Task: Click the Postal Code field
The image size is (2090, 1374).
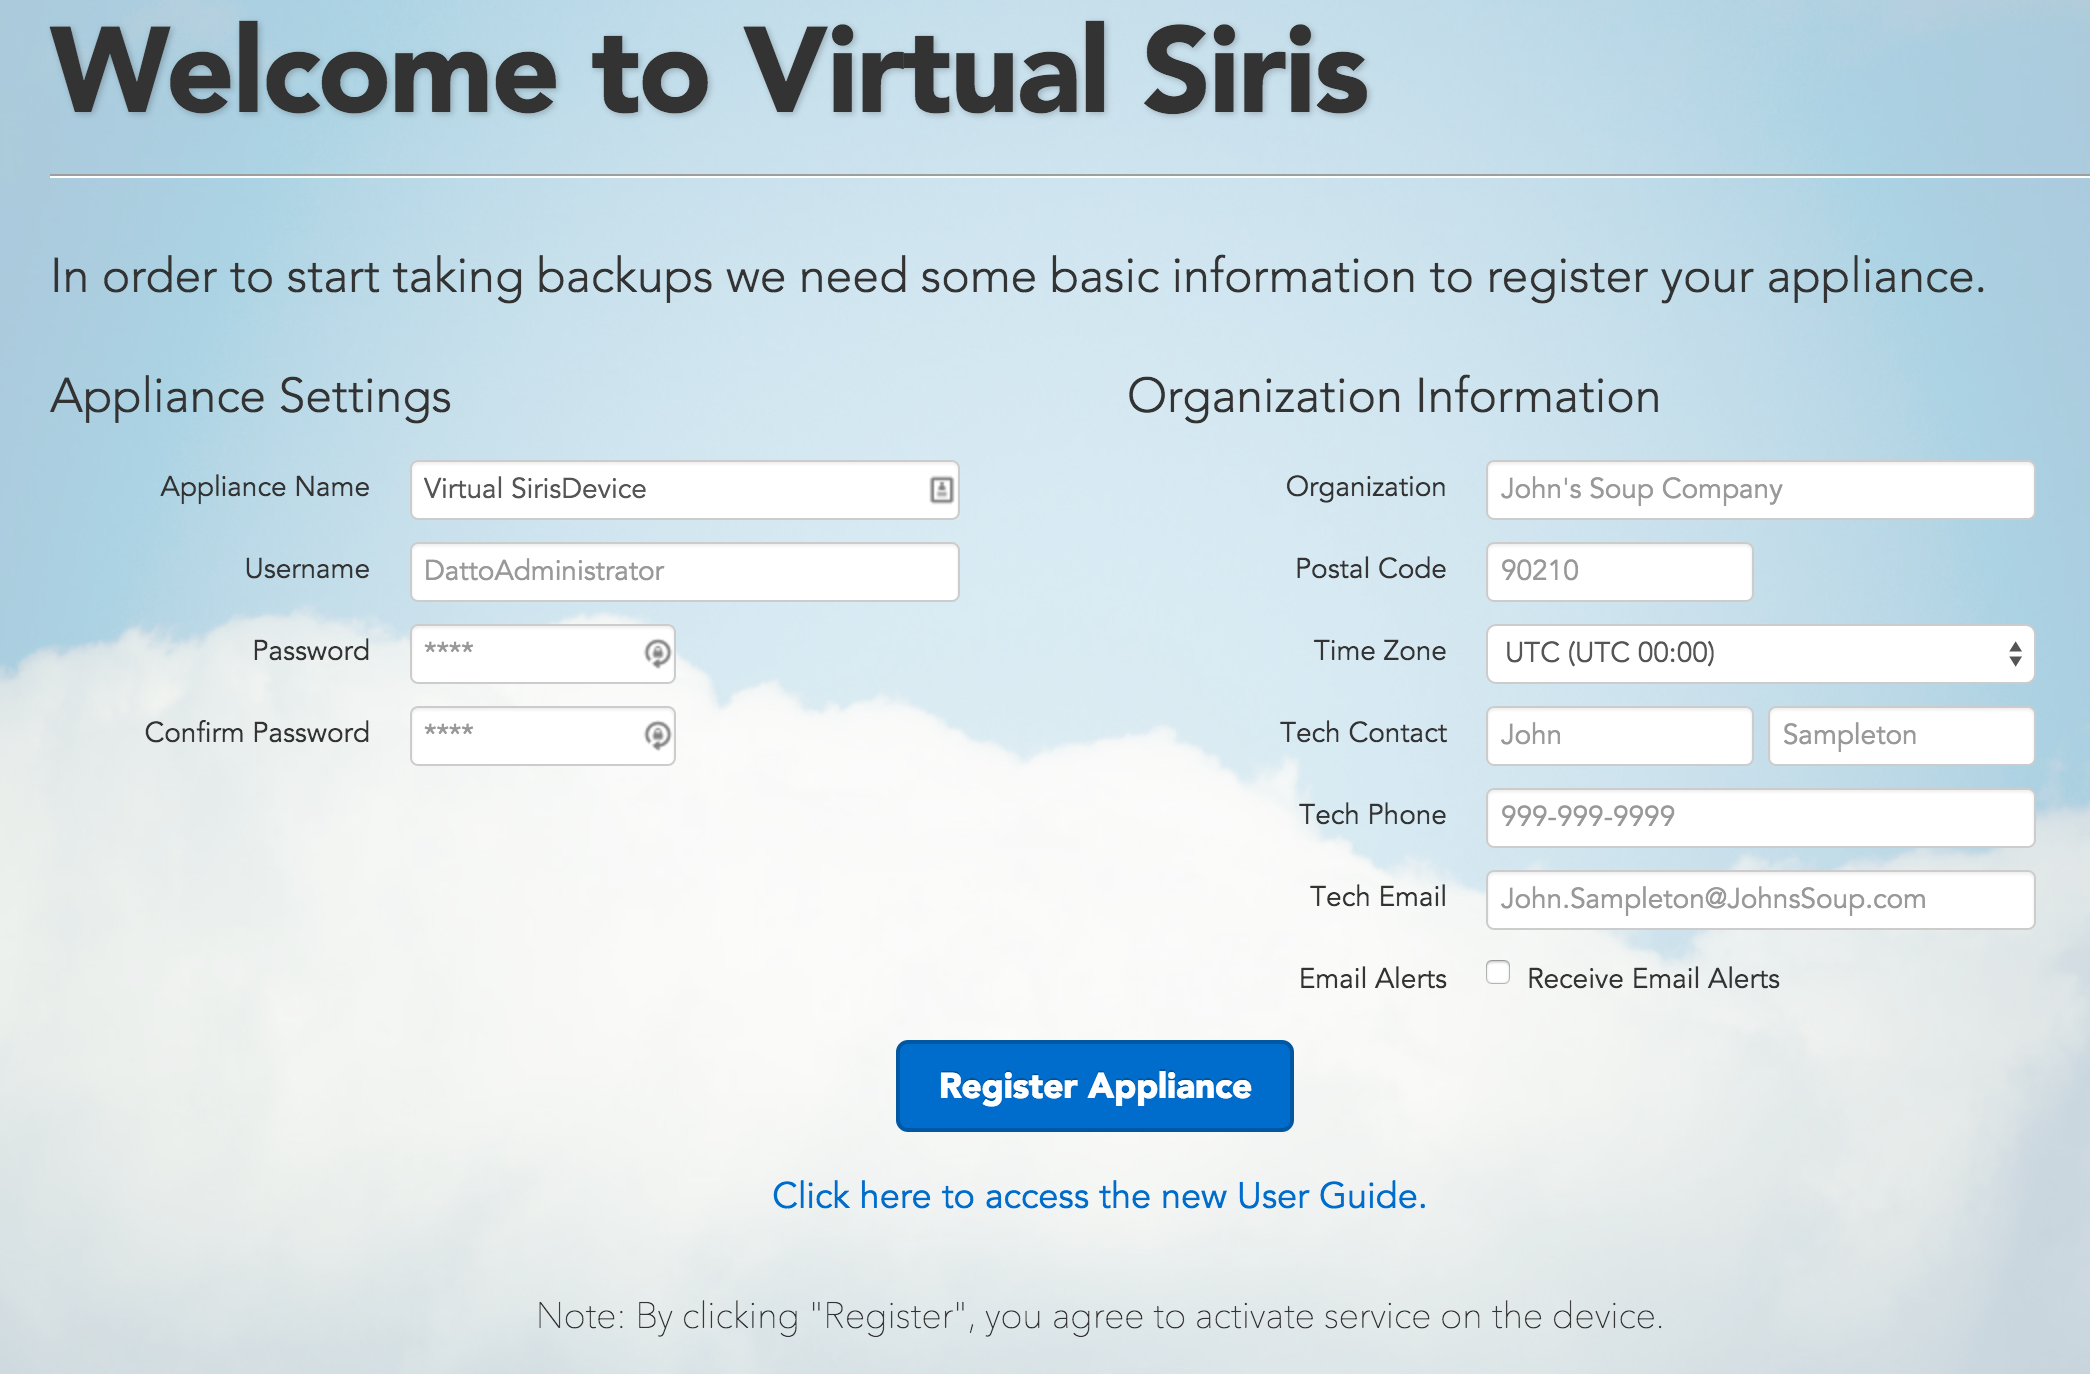Action: [1619, 572]
